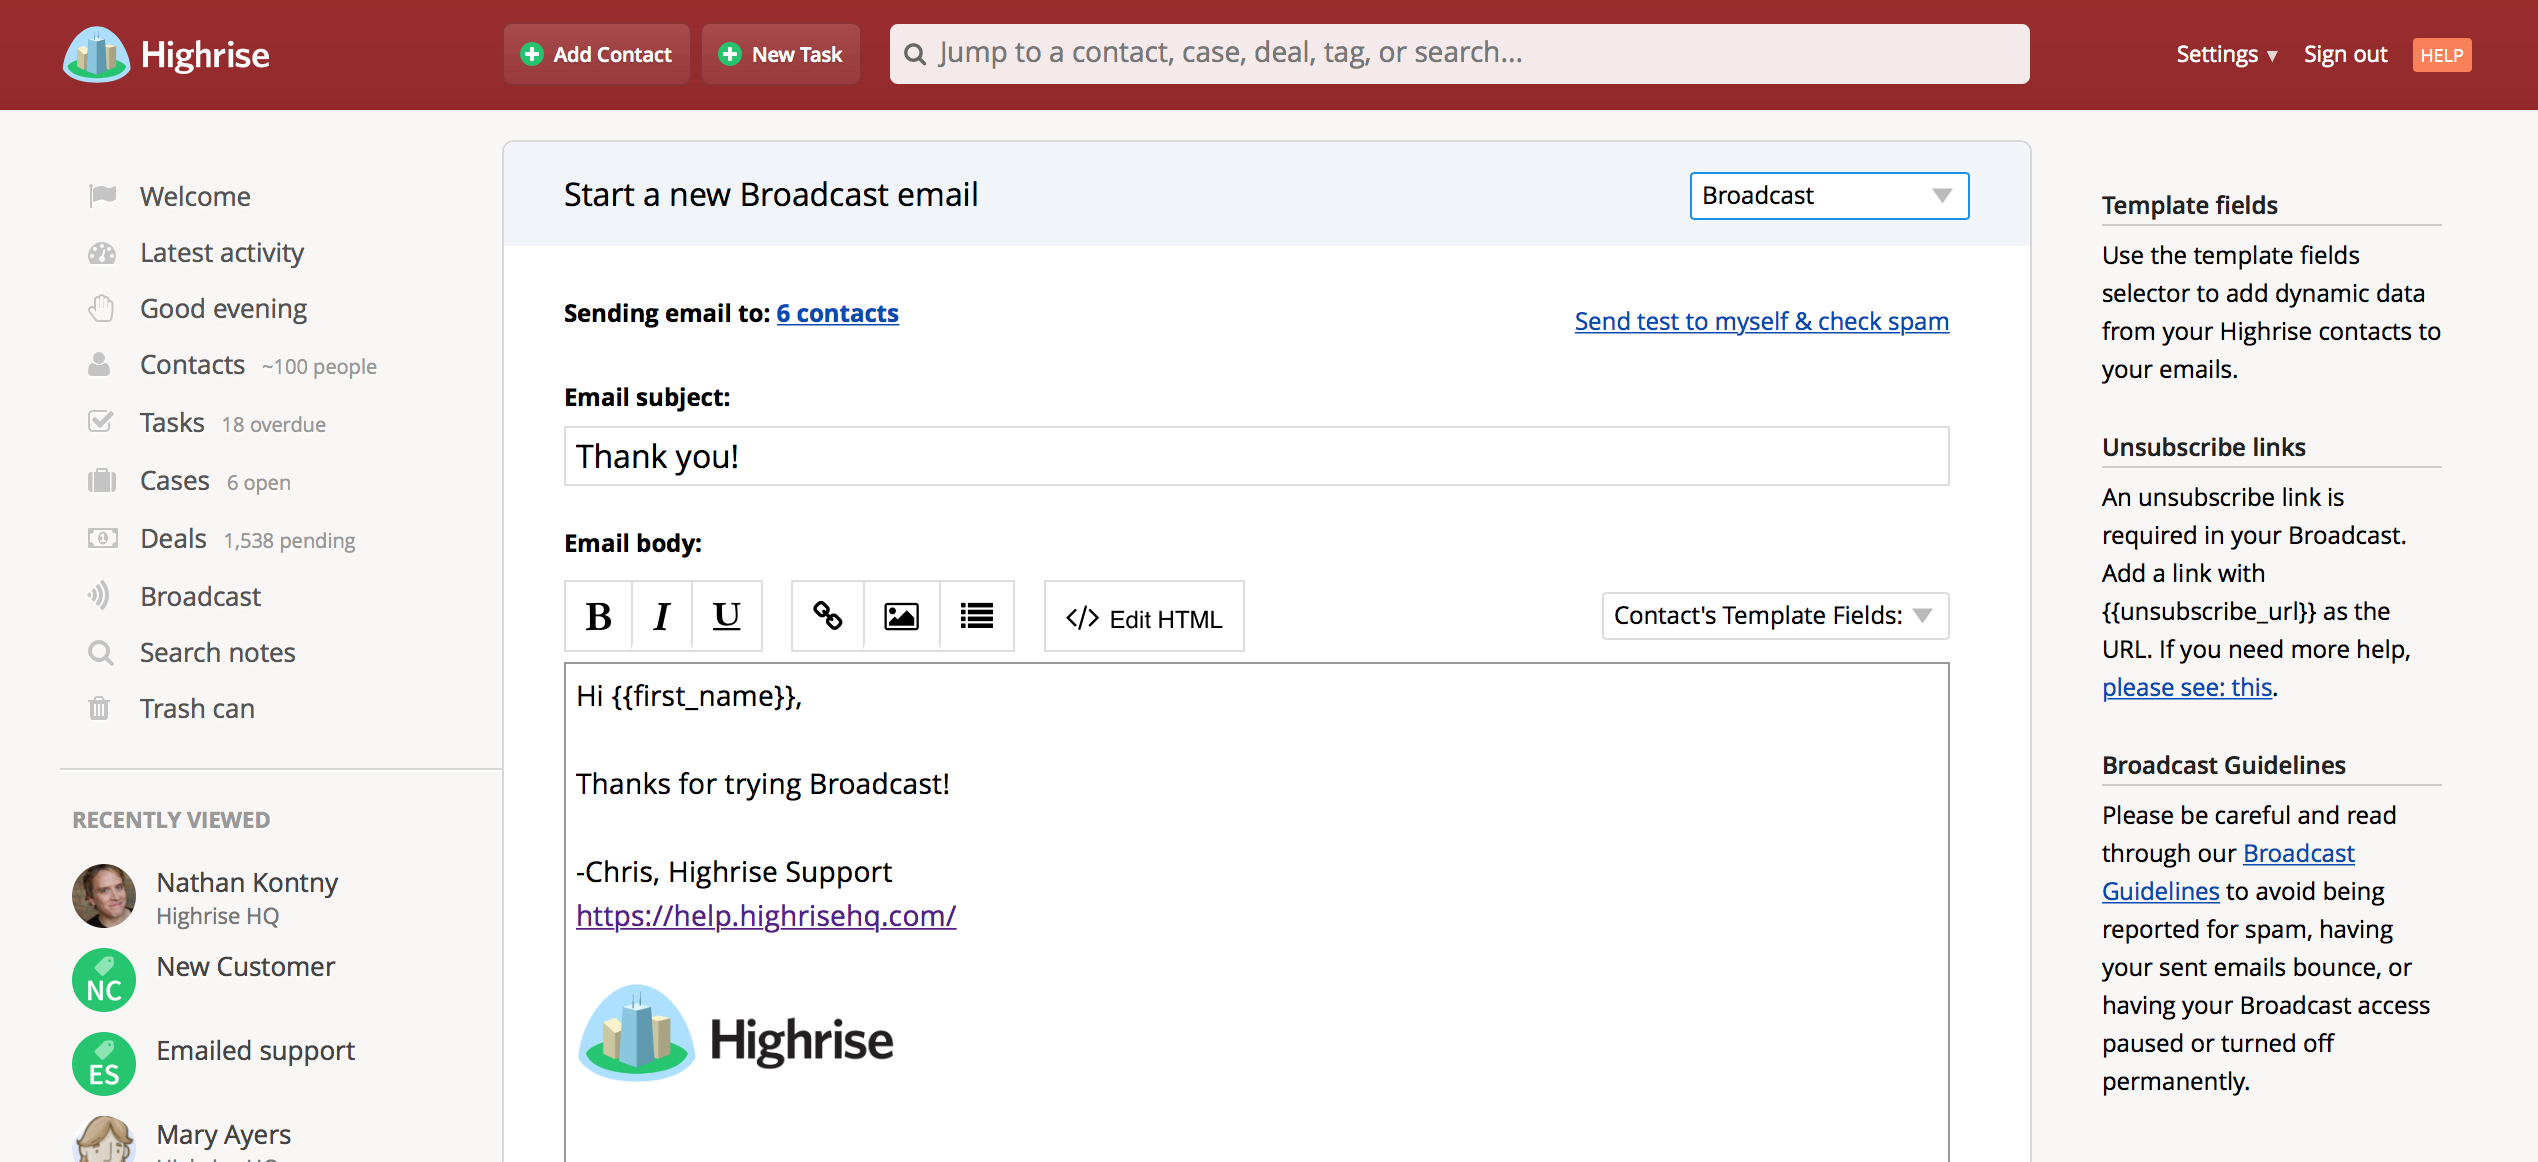
Task: Open Broadcast section in sidebar
Action: pyautogui.click(x=200, y=596)
